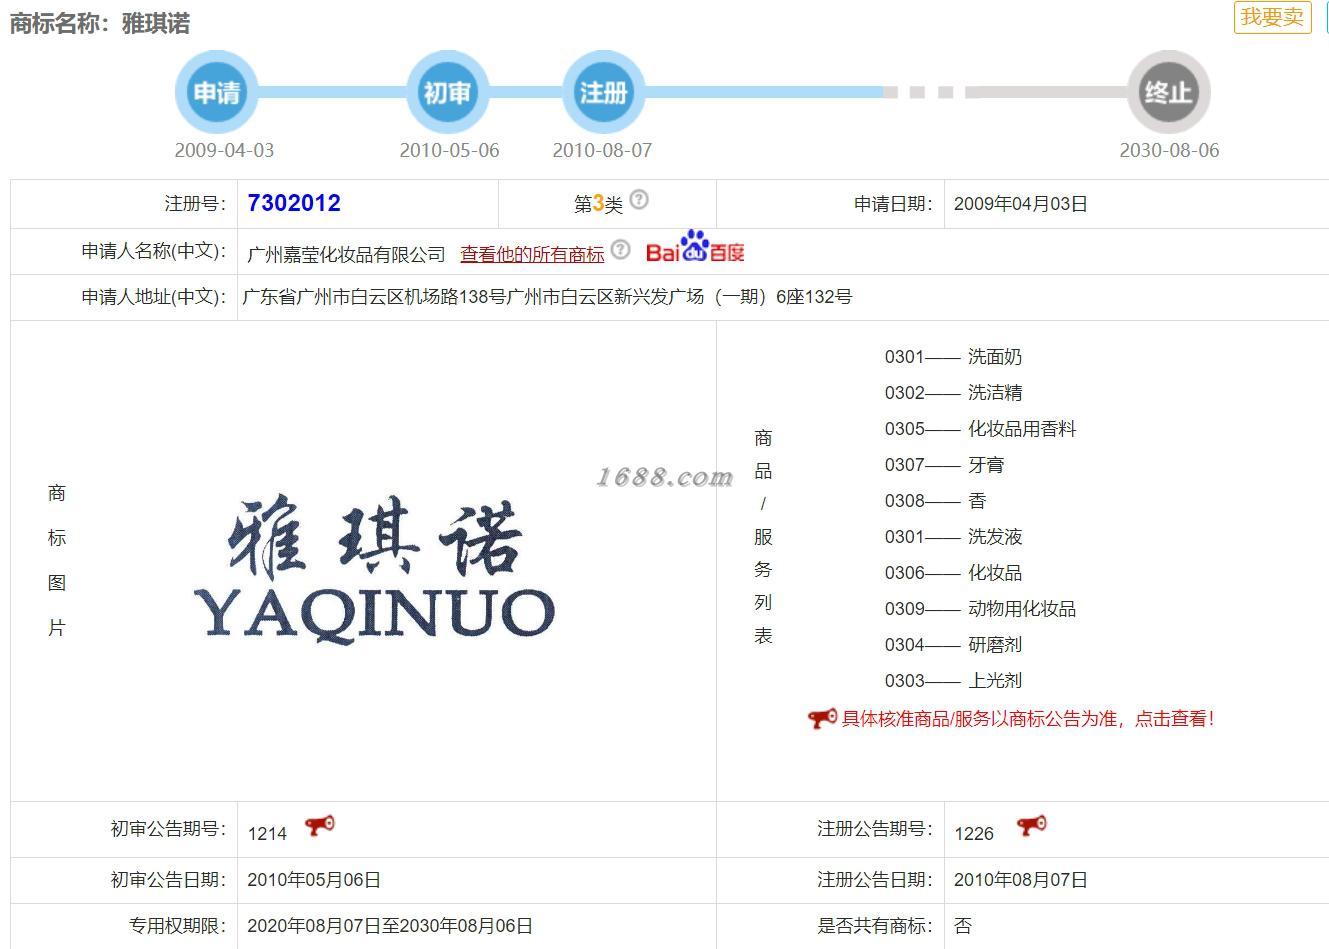
Task: Click timeline date 2010-05-06
Action: [449, 150]
